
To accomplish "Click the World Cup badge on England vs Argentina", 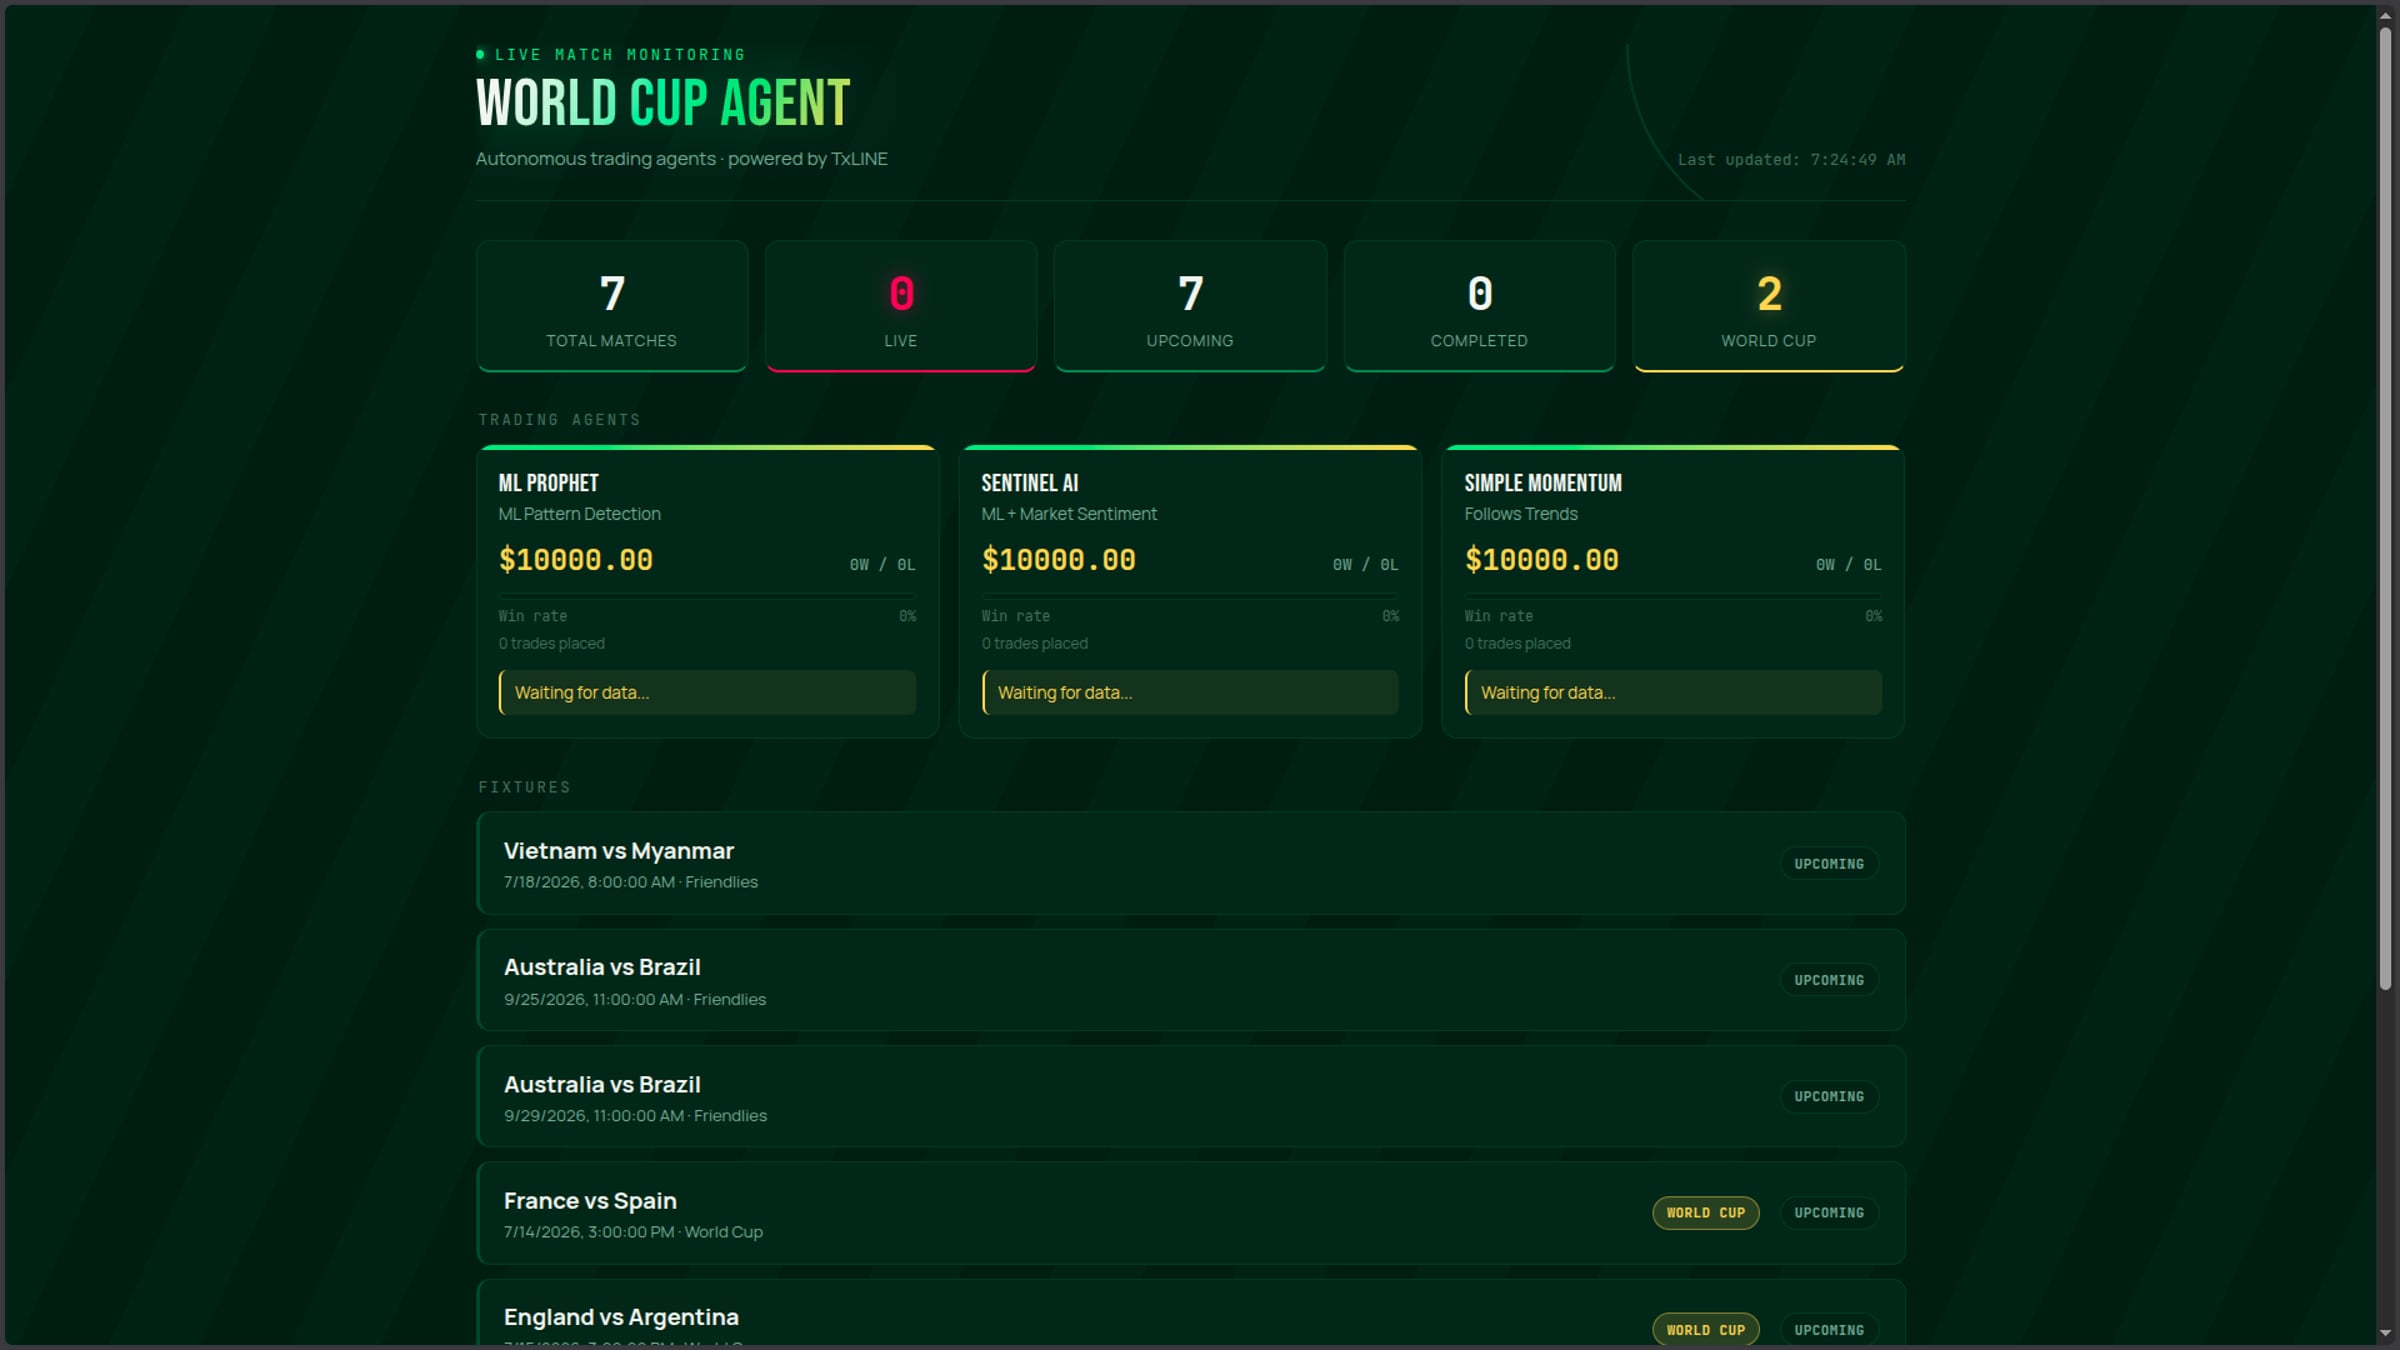I will pyautogui.click(x=1706, y=1330).
